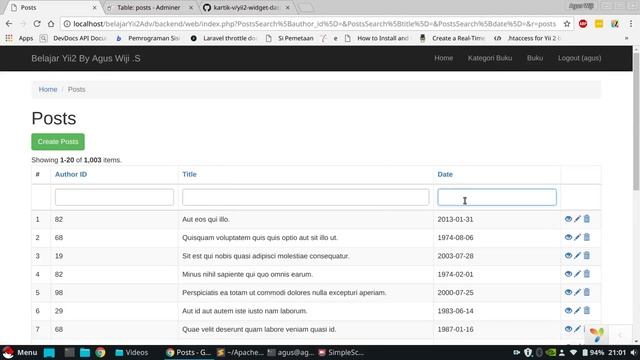Edit the post 'Minus nihil sapiente' row
640x360 pixels.
[x=578, y=274]
